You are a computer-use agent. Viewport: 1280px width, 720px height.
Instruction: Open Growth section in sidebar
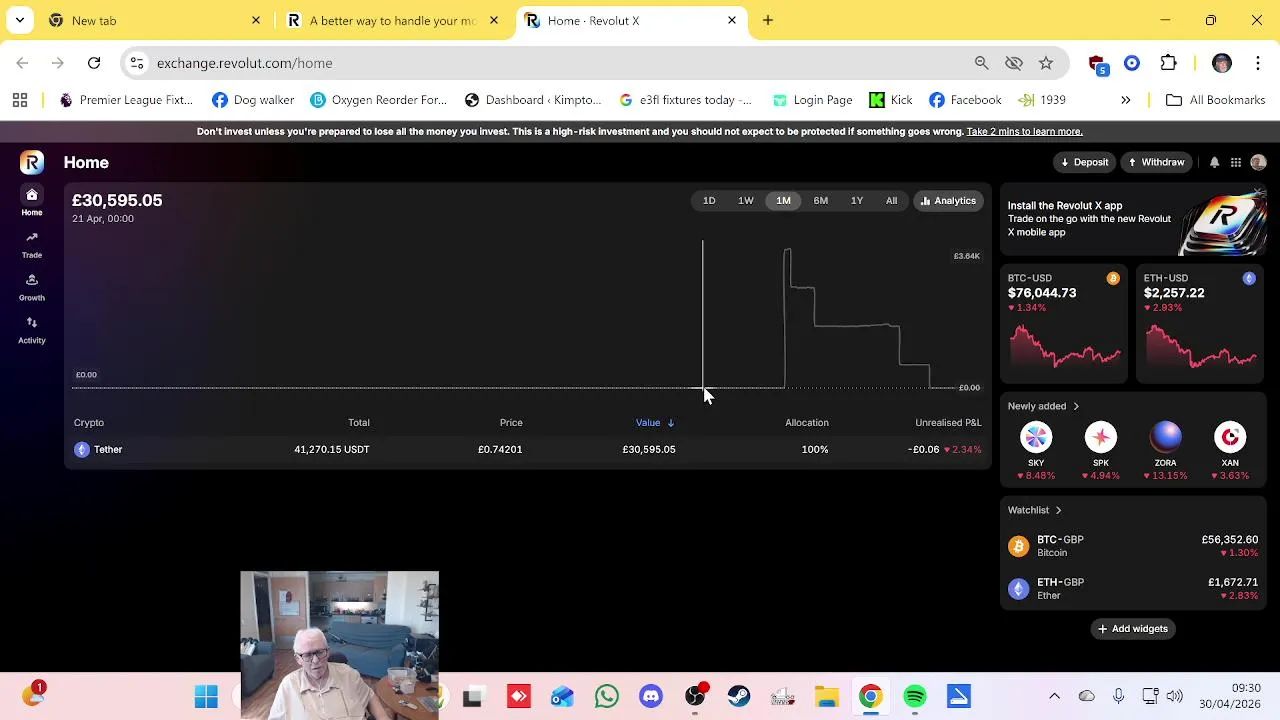(32, 287)
